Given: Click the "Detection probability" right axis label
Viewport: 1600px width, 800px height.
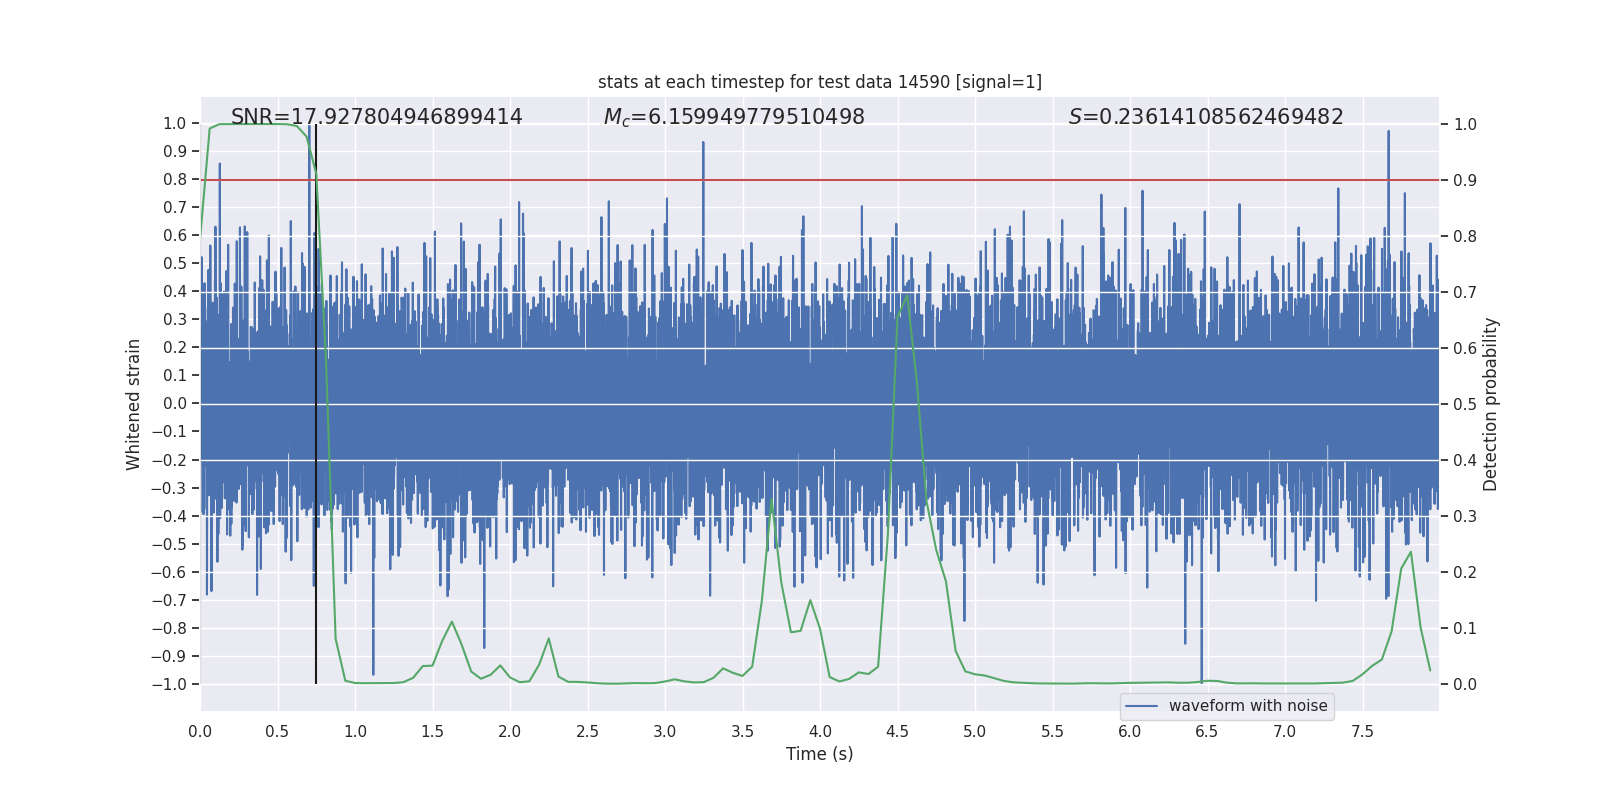Looking at the screenshot, I should 1490,404.
